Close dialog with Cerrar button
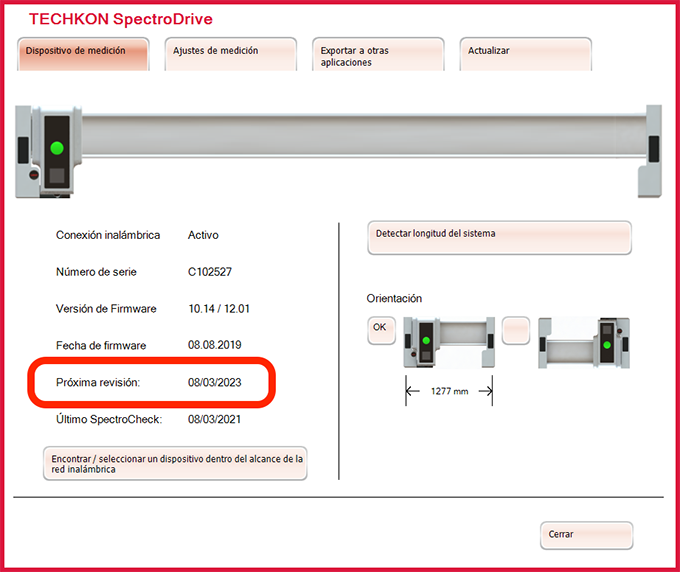Screen dimensions: 680x572 [x=586, y=535]
